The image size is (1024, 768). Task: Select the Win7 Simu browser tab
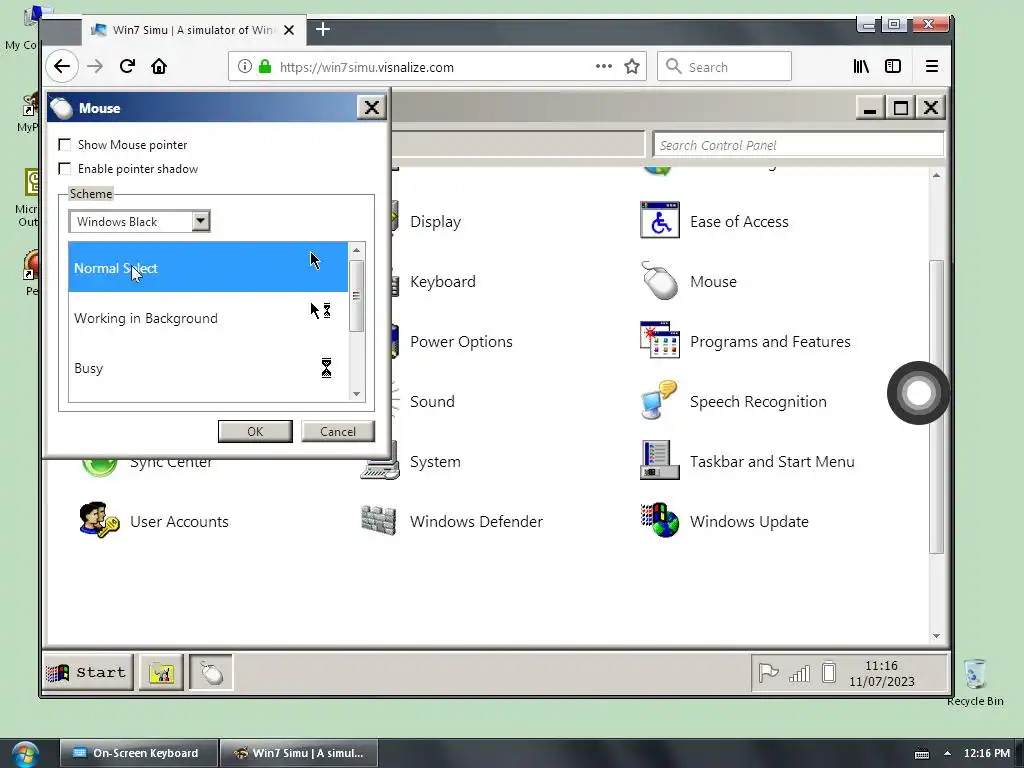click(x=193, y=30)
